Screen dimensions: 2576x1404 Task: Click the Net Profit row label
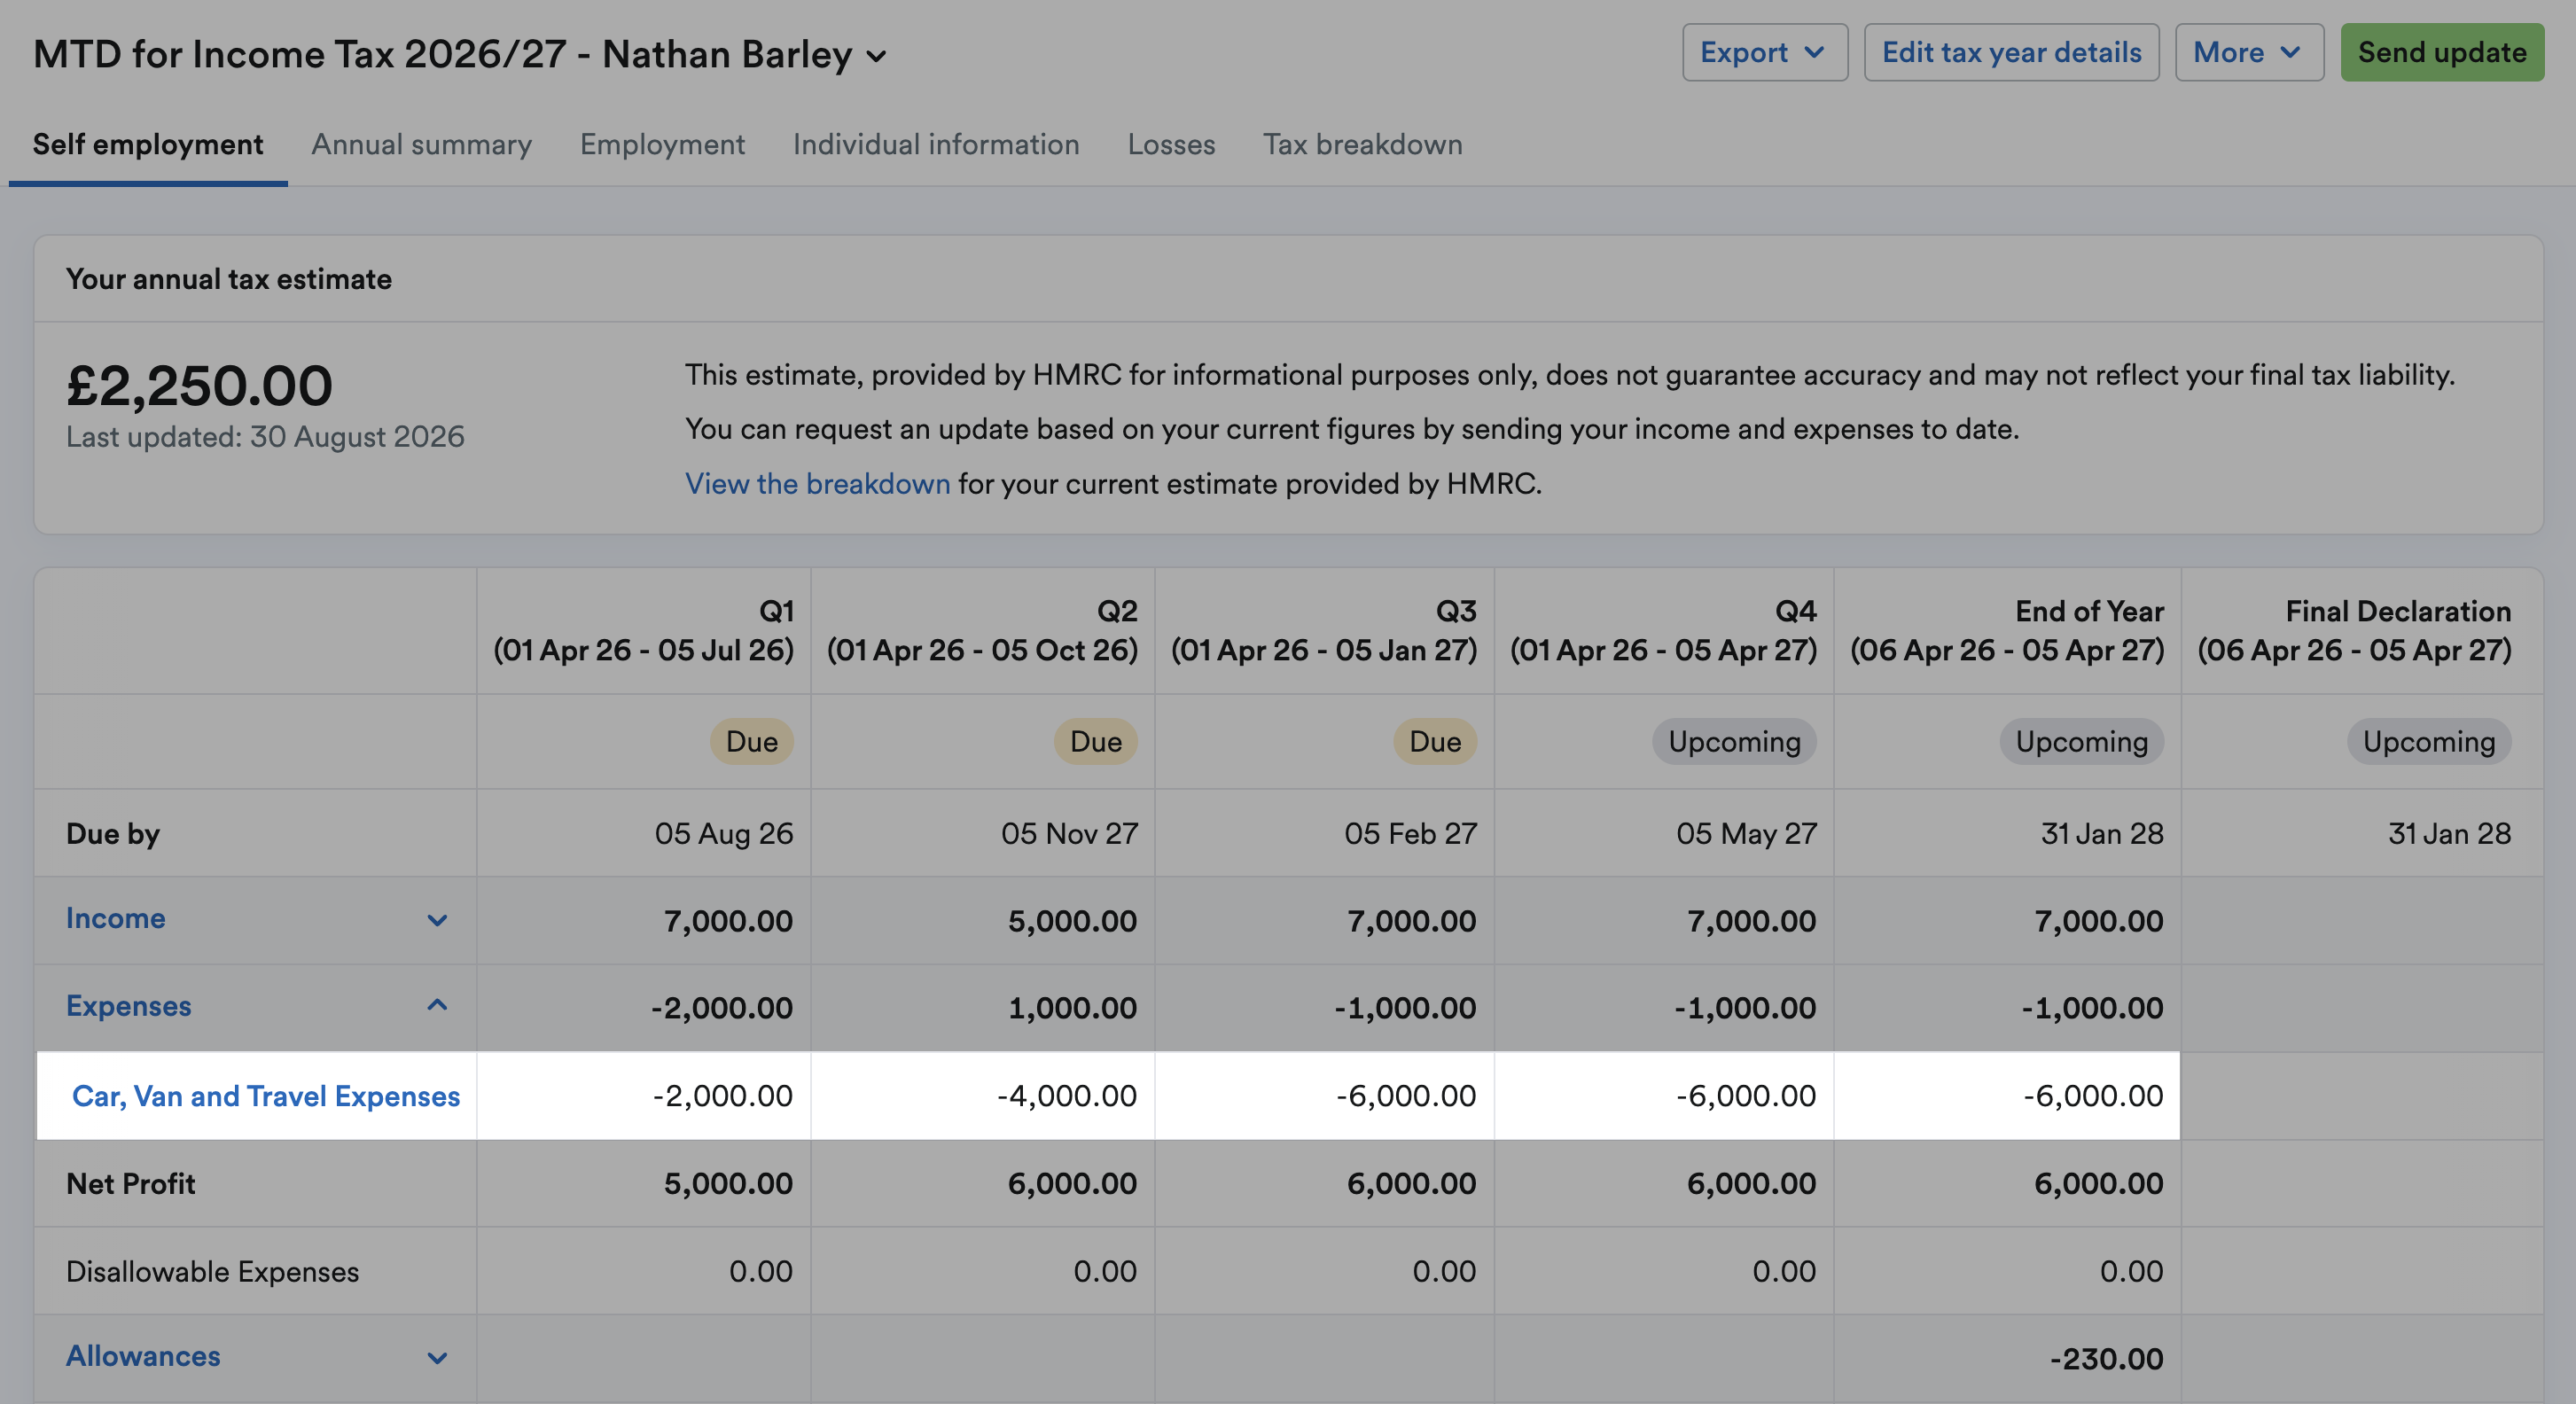tap(131, 1184)
